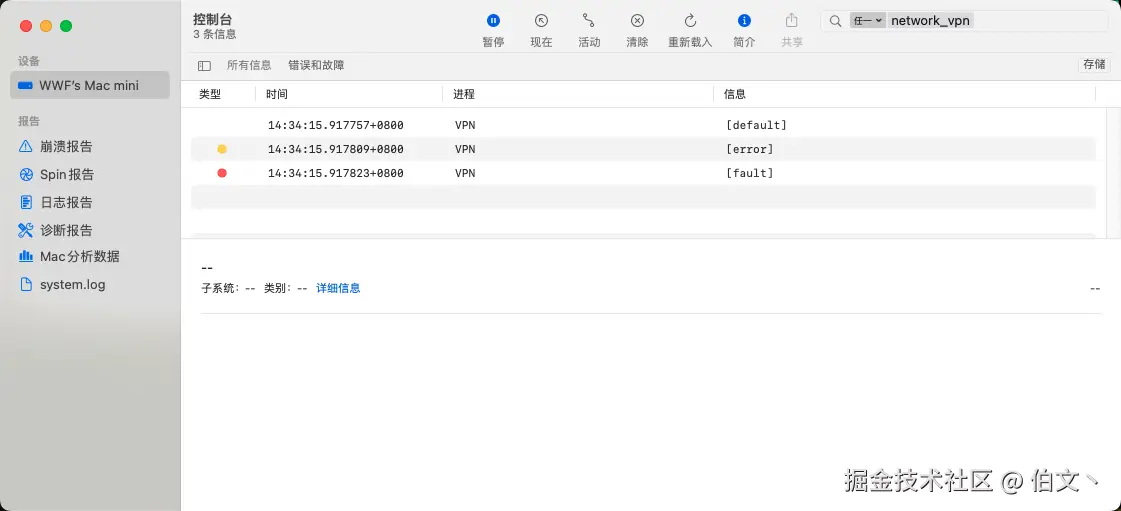The width and height of the screenshot is (1121, 511).
Task: Sort by 时间 column header
Action: pyautogui.click(x=277, y=94)
